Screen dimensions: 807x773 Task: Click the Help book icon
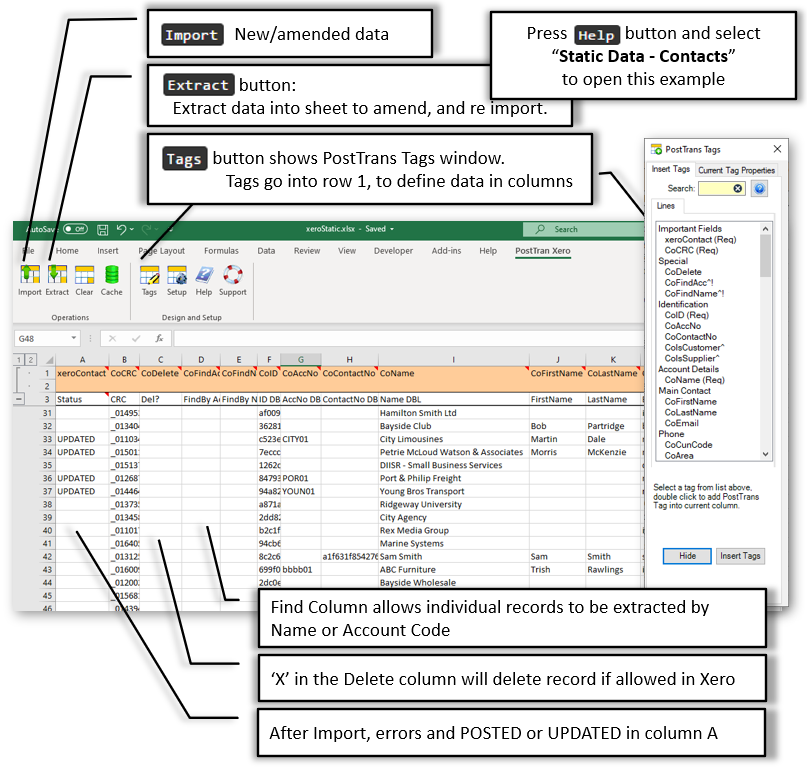coord(204,275)
